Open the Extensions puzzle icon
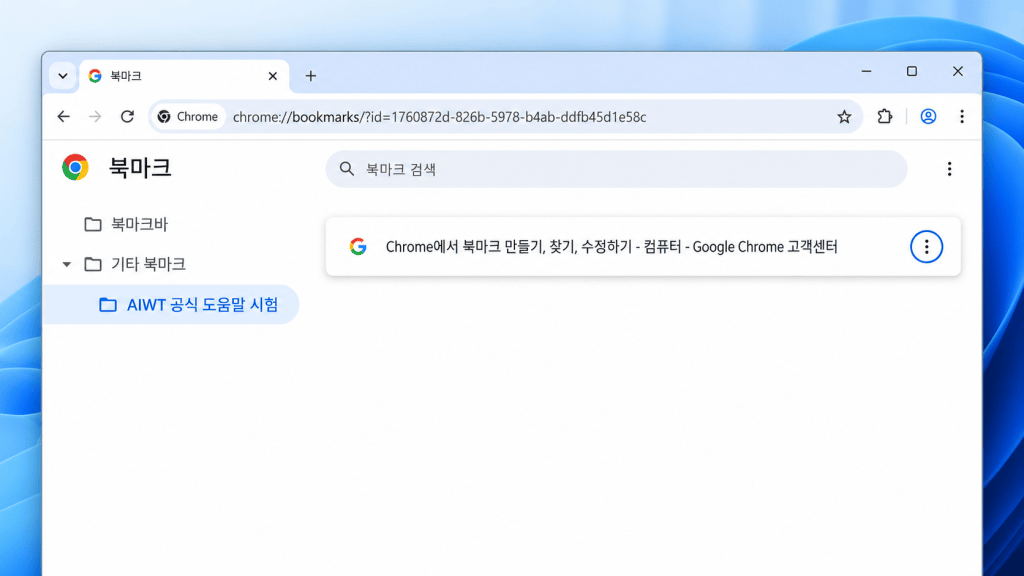The height and width of the screenshot is (576, 1024). click(884, 116)
